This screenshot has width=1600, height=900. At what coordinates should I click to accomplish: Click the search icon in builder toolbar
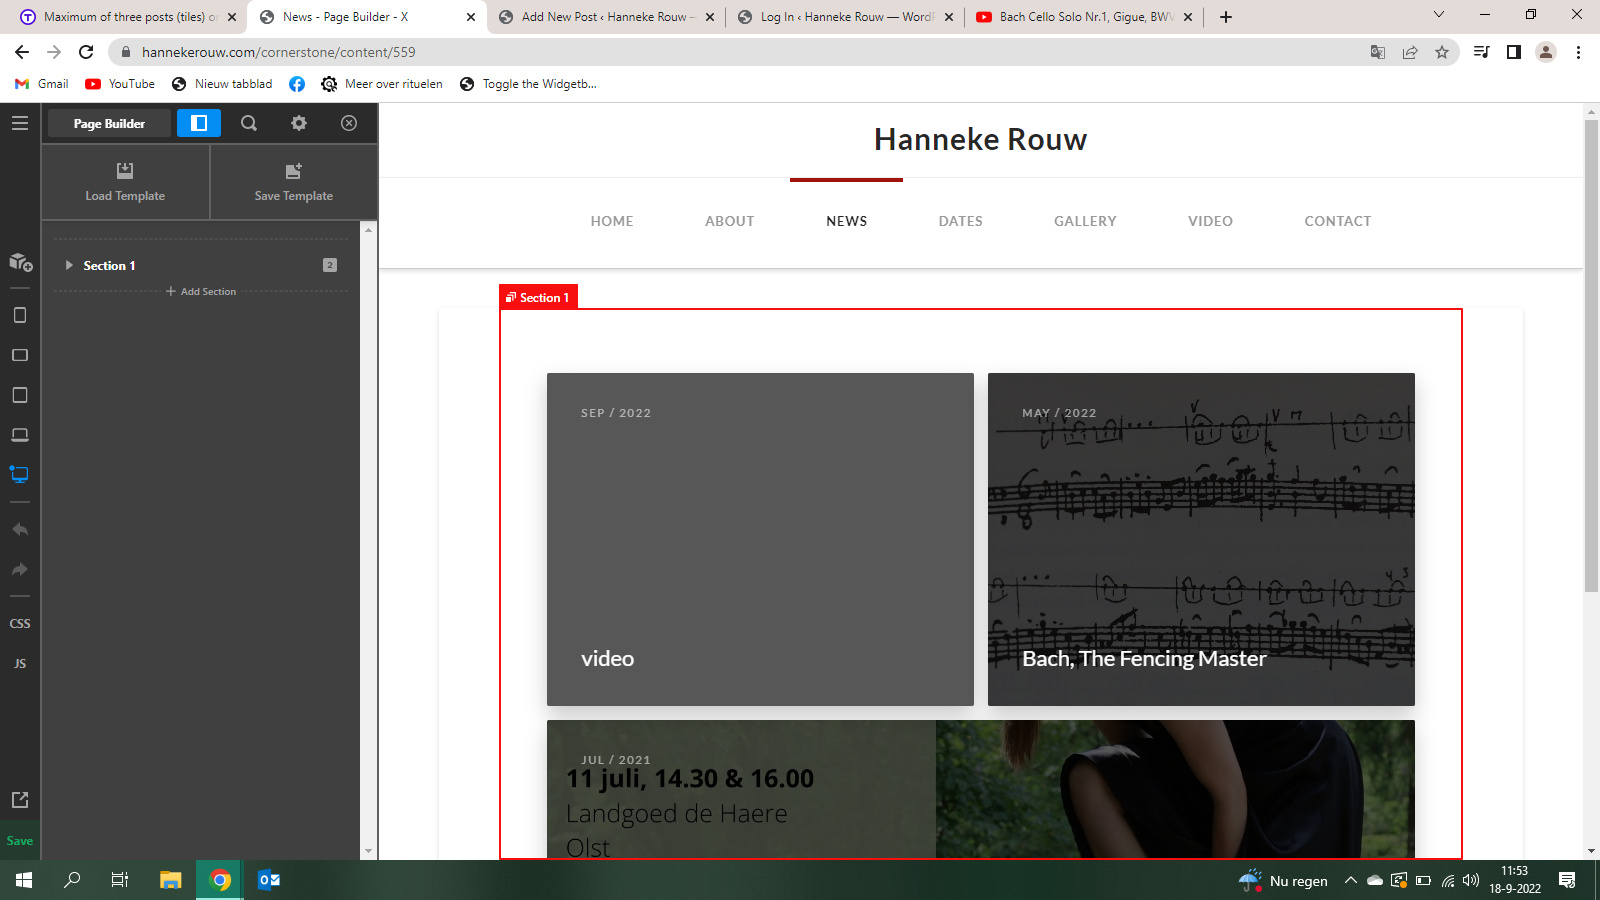pos(249,123)
